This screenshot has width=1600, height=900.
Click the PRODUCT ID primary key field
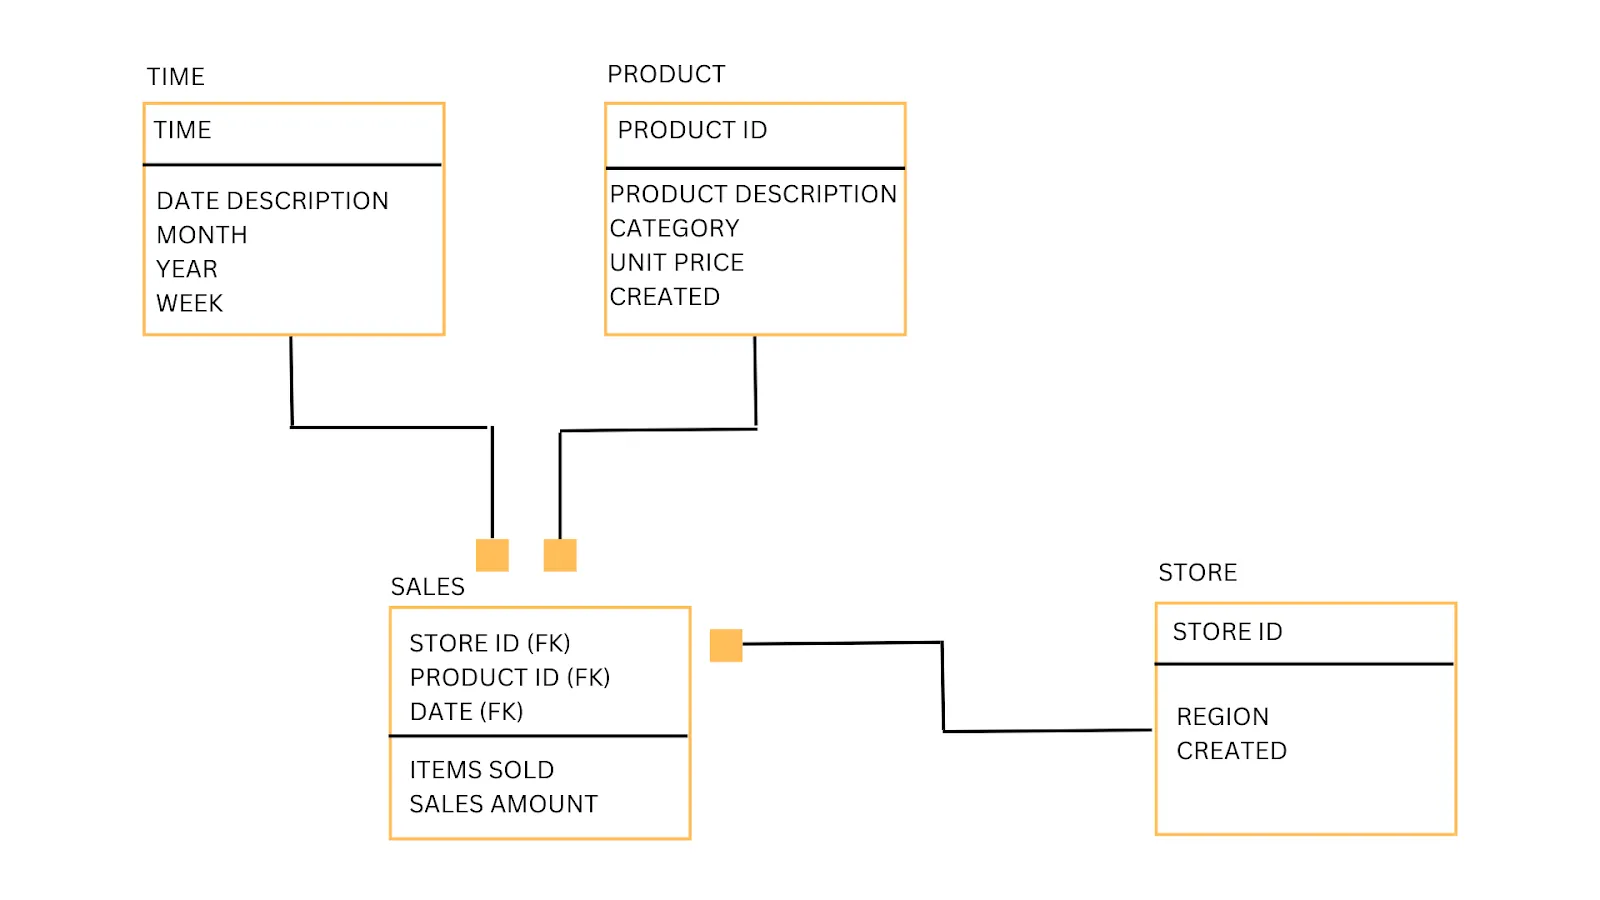692,130
